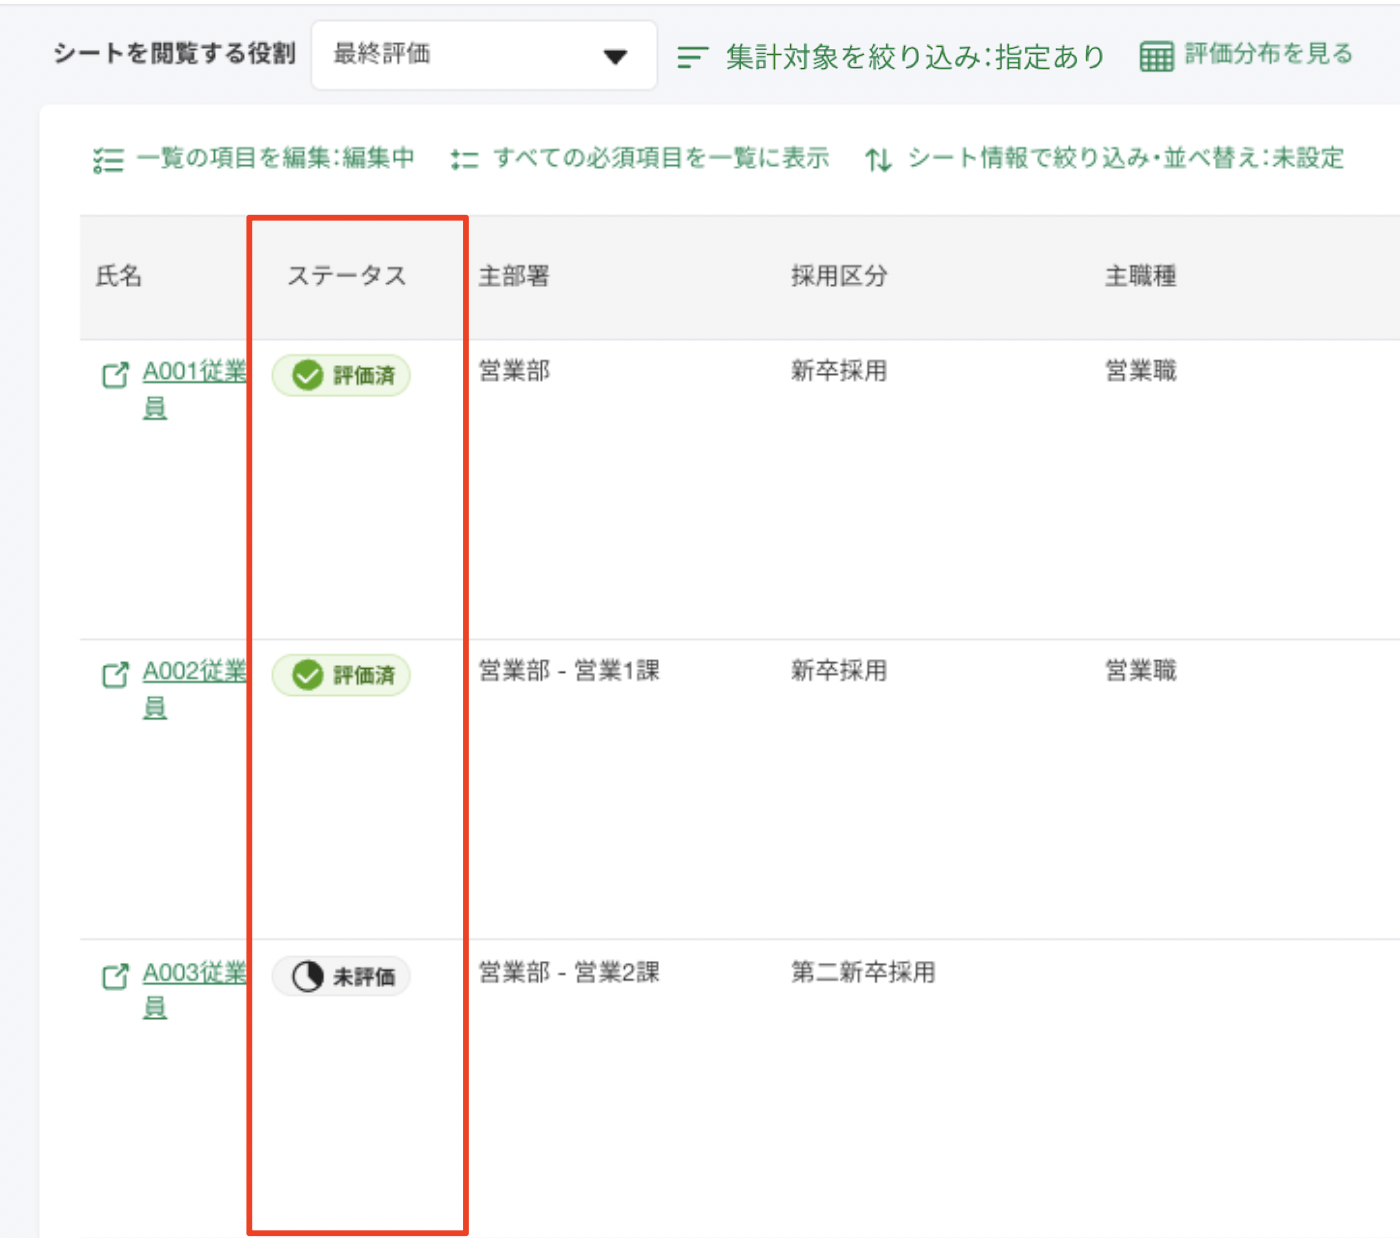Click the filter icon beside 集計対象を絞り込み
This screenshot has width=1400, height=1238.
point(692,57)
